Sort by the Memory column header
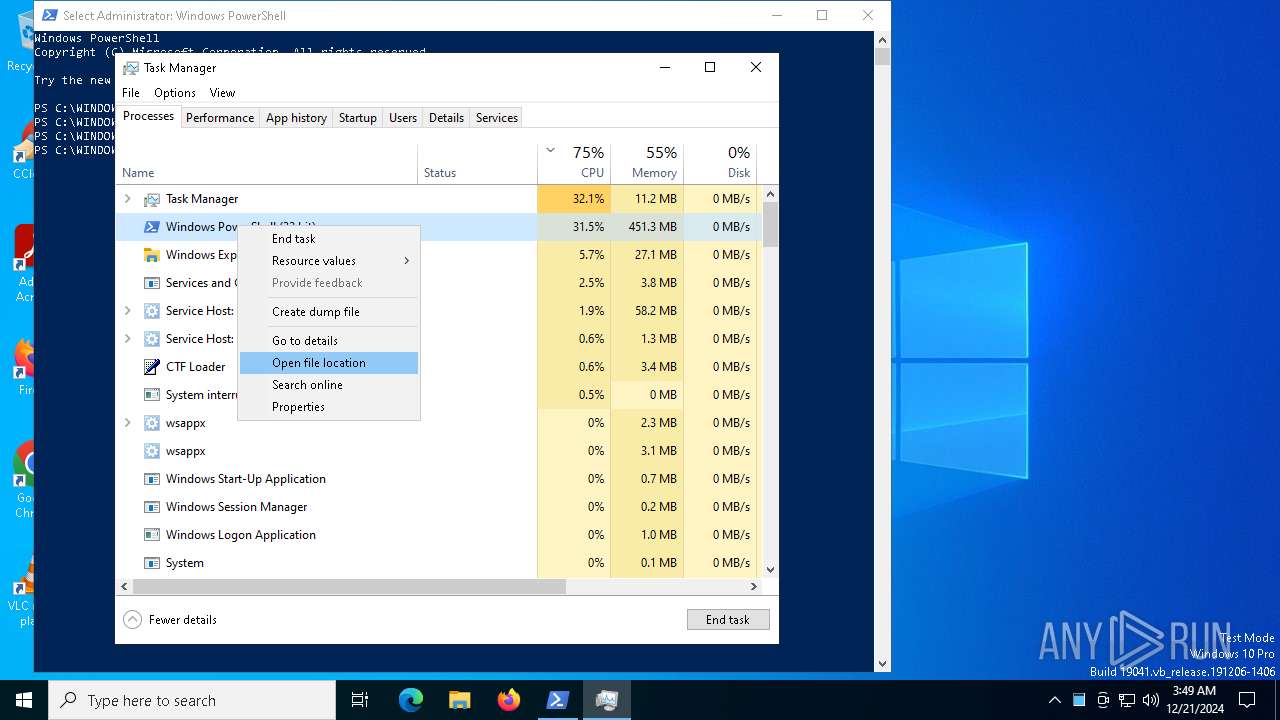 click(x=647, y=164)
